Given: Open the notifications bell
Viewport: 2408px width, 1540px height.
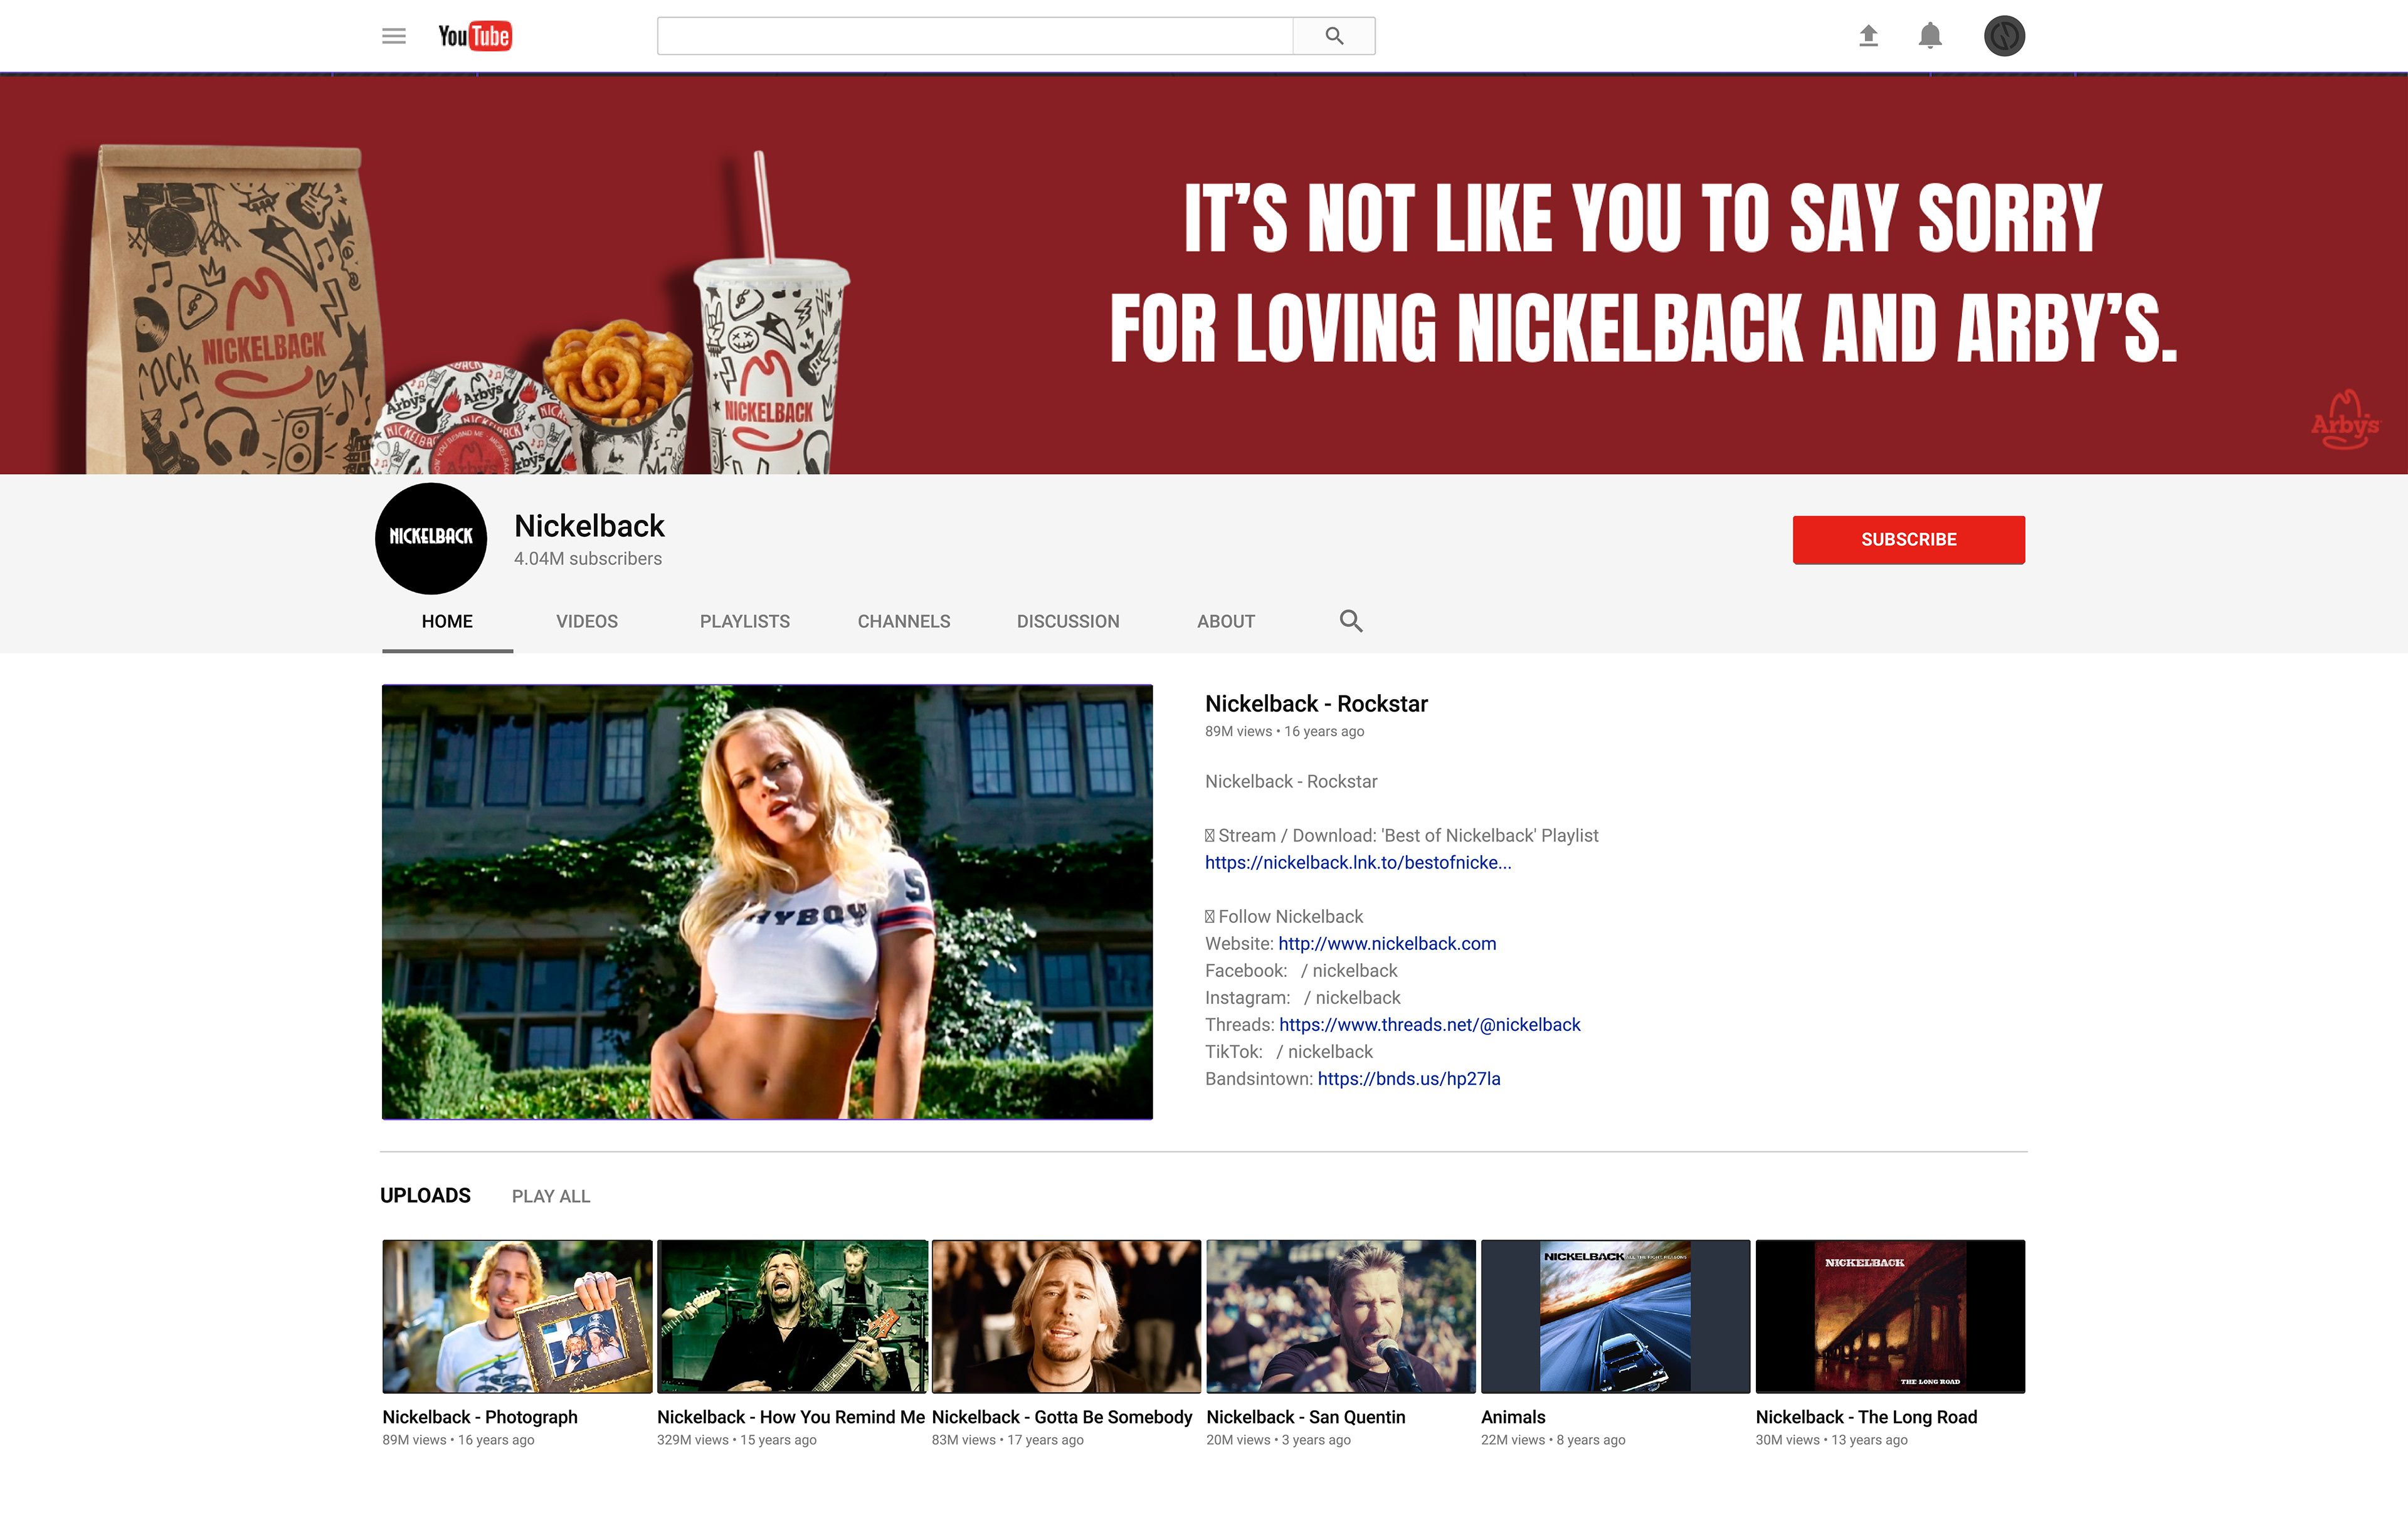Looking at the screenshot, I should pos(1930,36).
